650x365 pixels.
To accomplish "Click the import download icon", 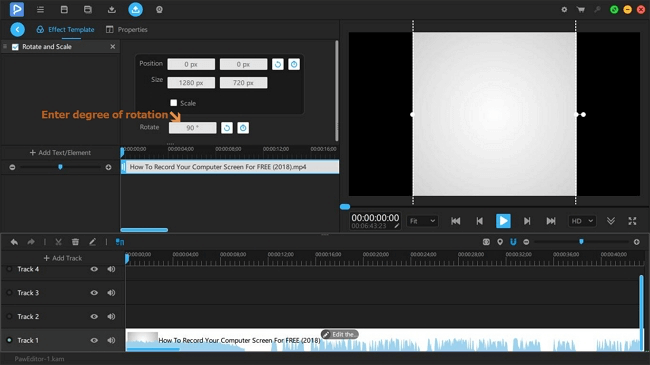I will pyautogui.click(x=112, y=10).
